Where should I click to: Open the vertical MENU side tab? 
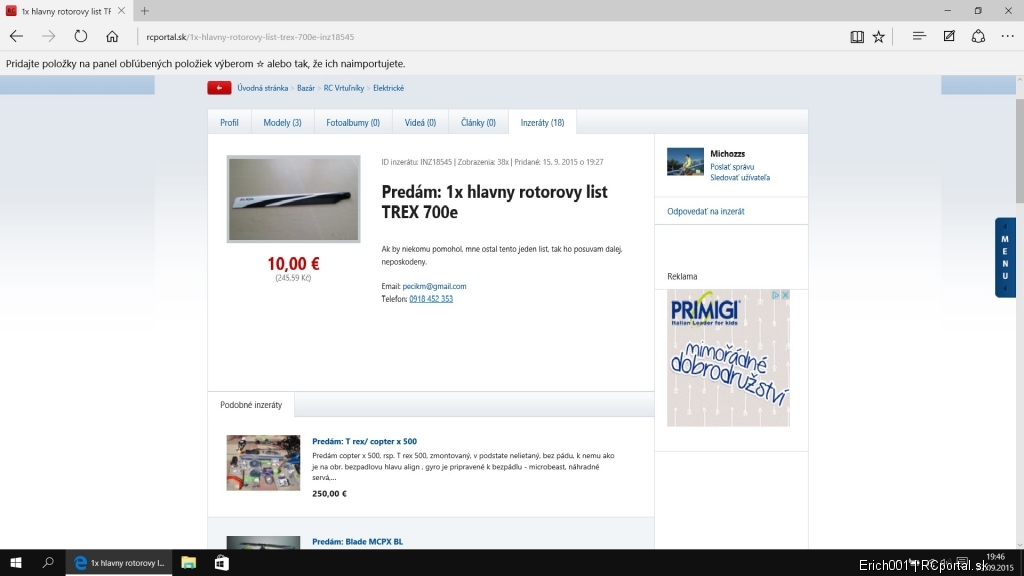click(x=1005, y=257)
